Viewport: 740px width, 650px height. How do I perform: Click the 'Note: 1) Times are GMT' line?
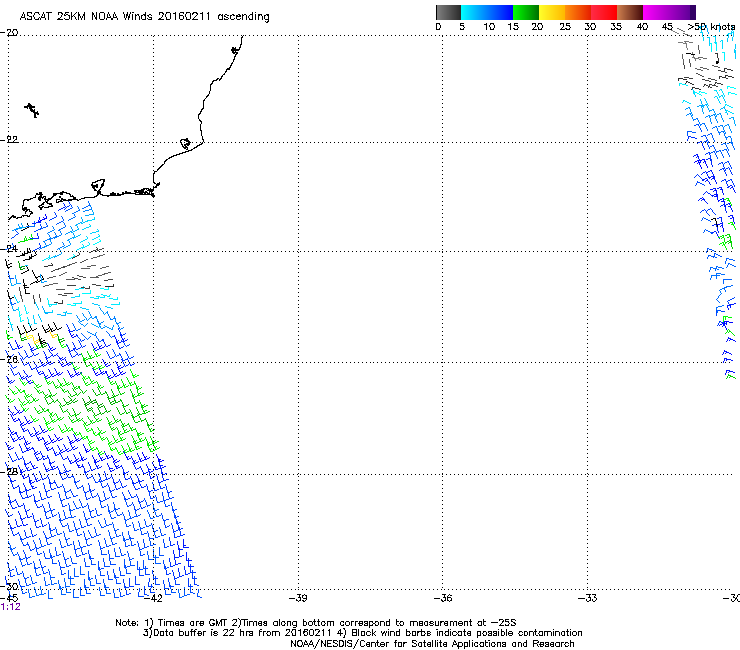(316, 623)
